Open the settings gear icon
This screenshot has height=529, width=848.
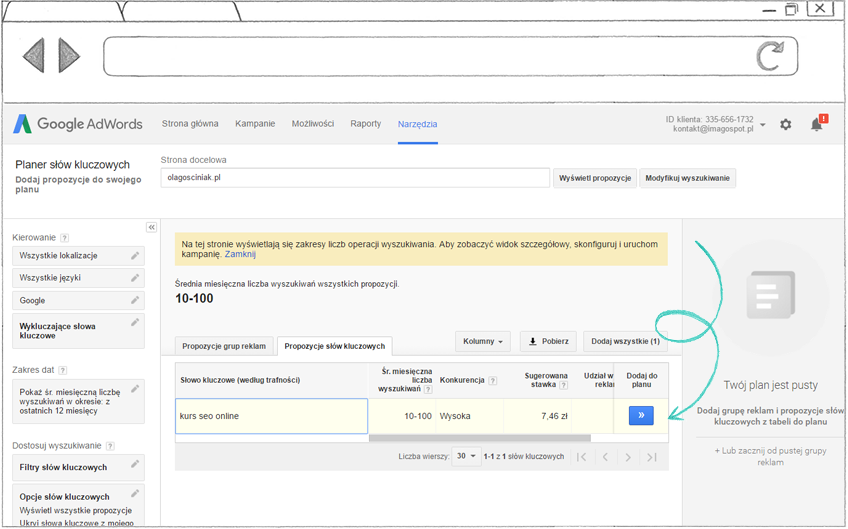785,124
